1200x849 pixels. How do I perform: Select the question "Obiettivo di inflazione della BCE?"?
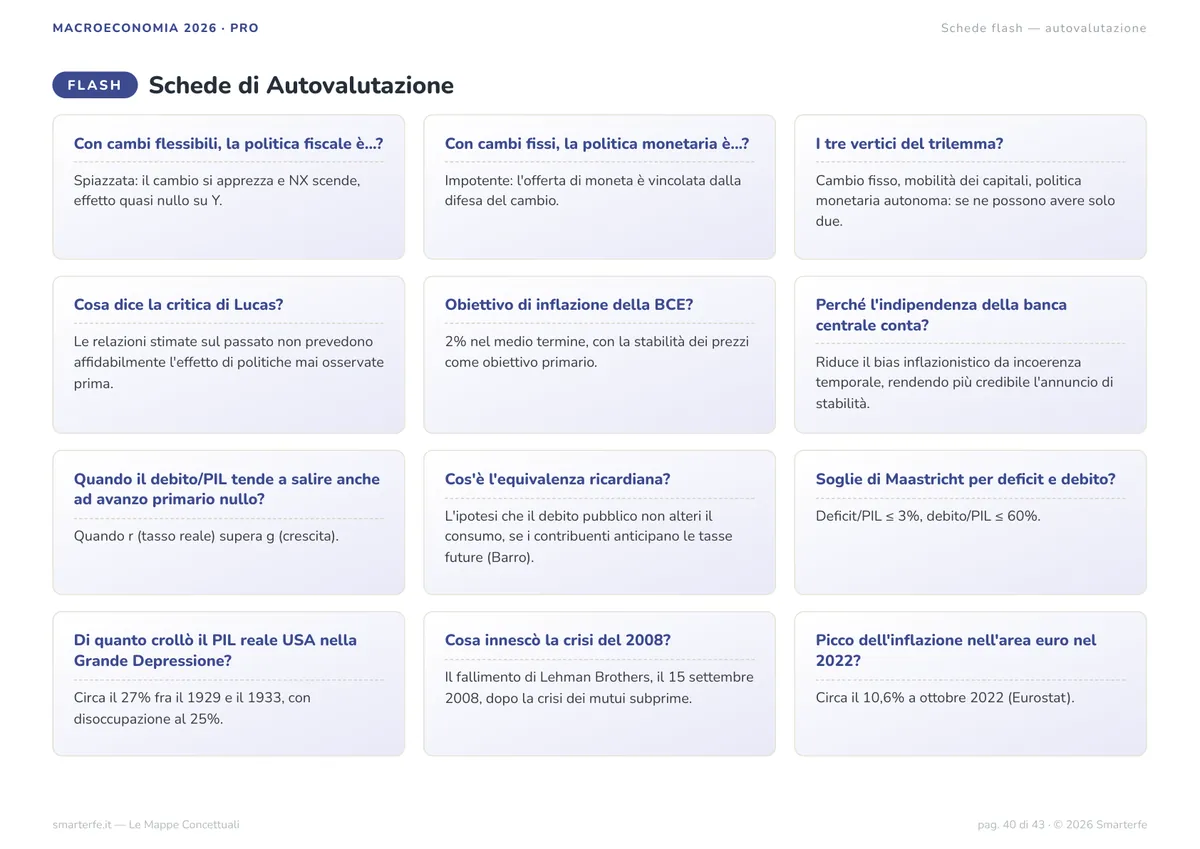click(569, 305)
